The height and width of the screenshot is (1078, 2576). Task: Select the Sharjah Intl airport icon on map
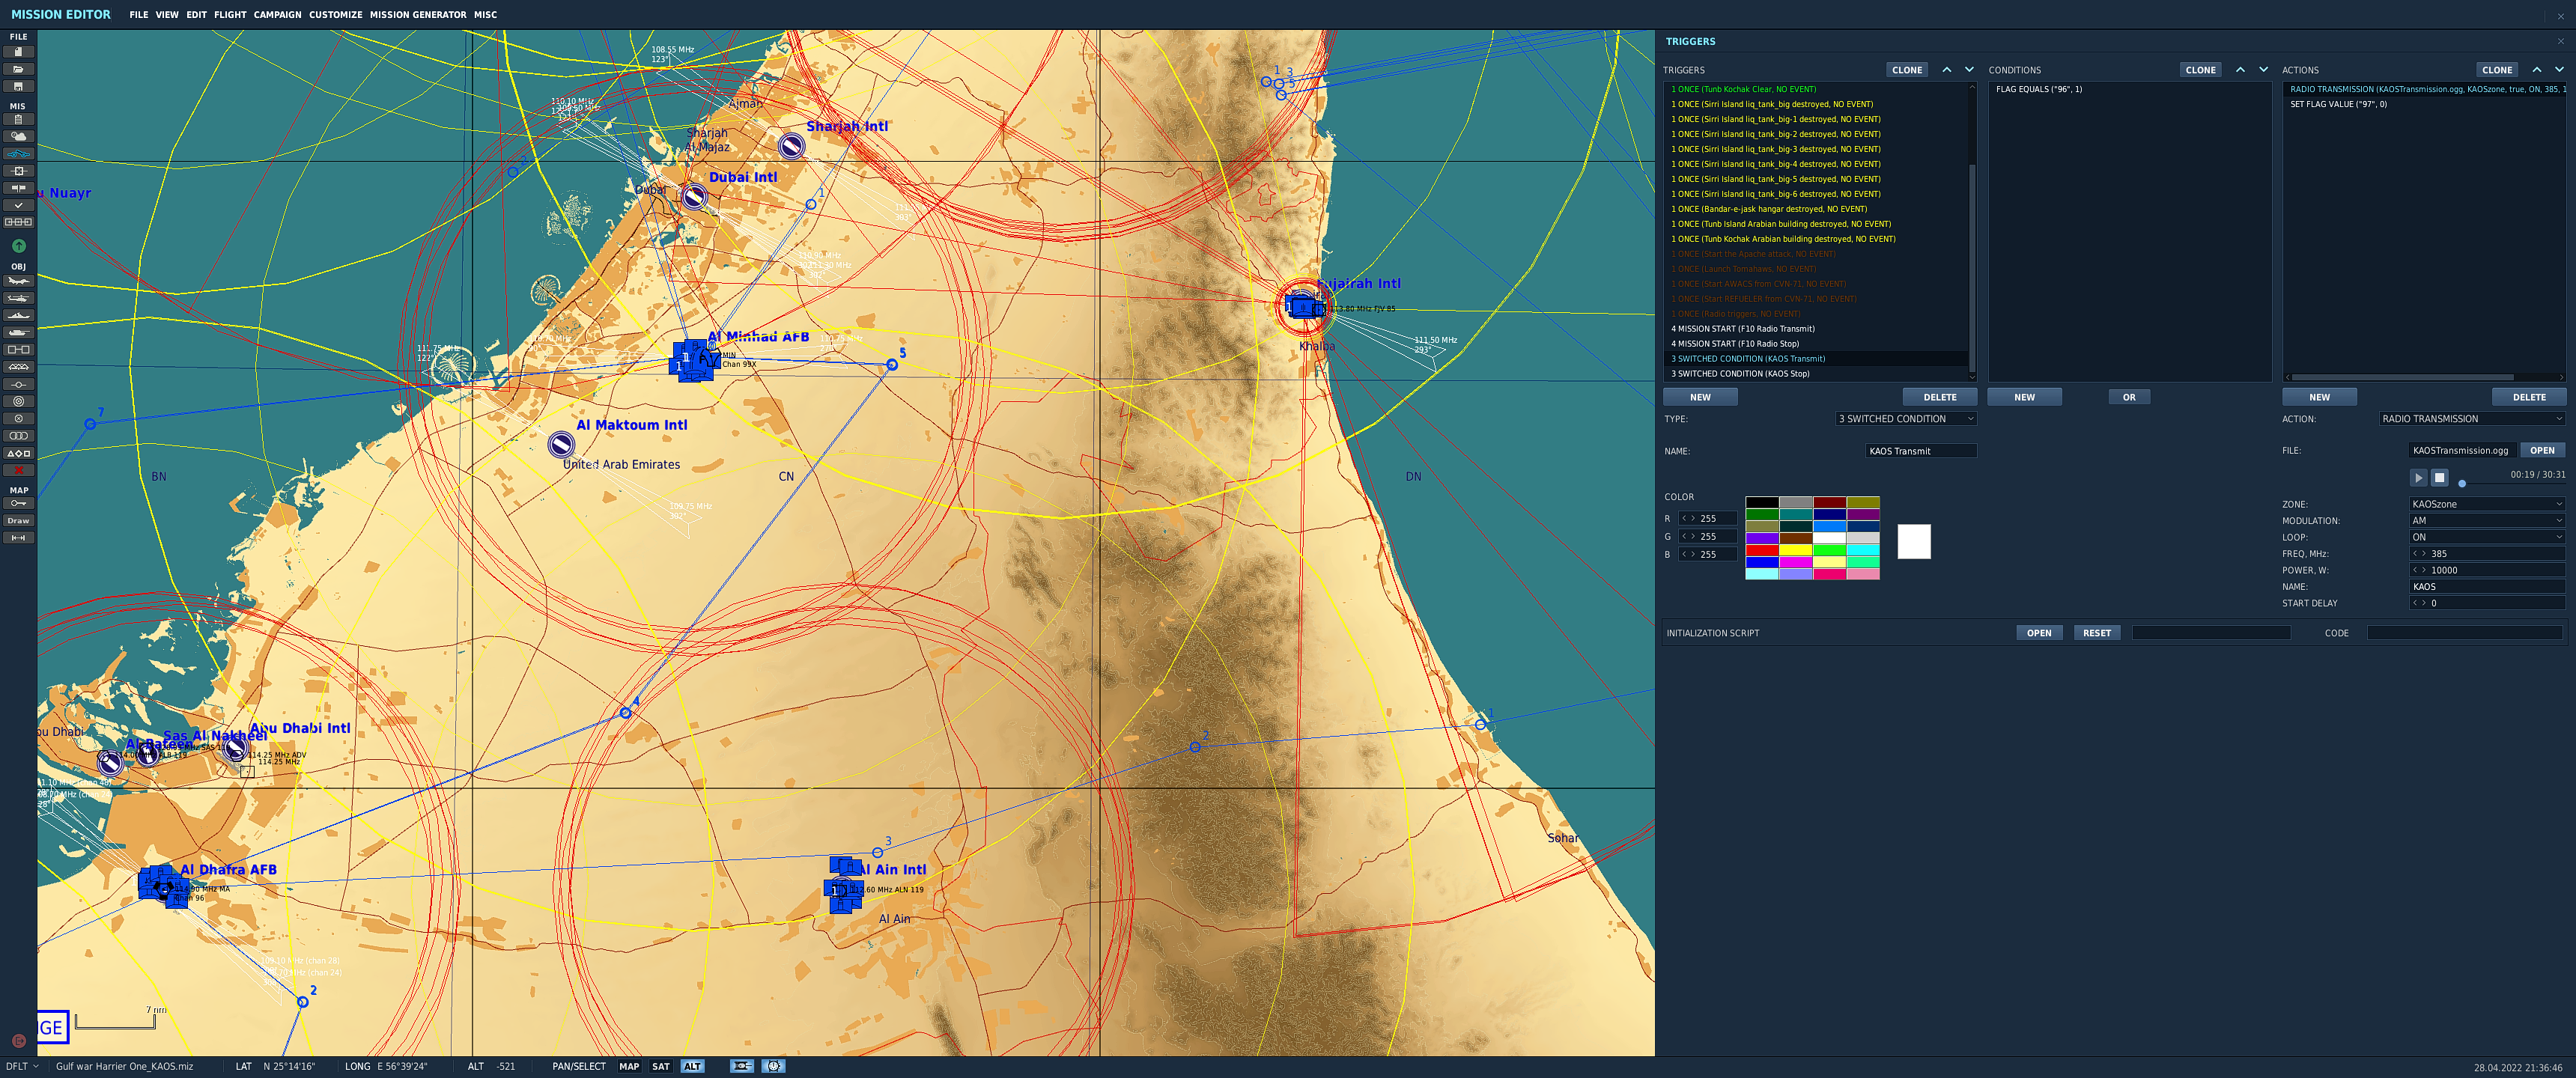pyautogui.click(x=791, y=146)
